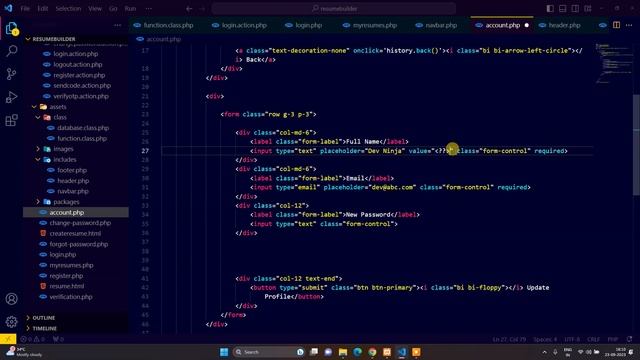
Task: Click unsaved dot on account.php tab
Action: [527, 25]
